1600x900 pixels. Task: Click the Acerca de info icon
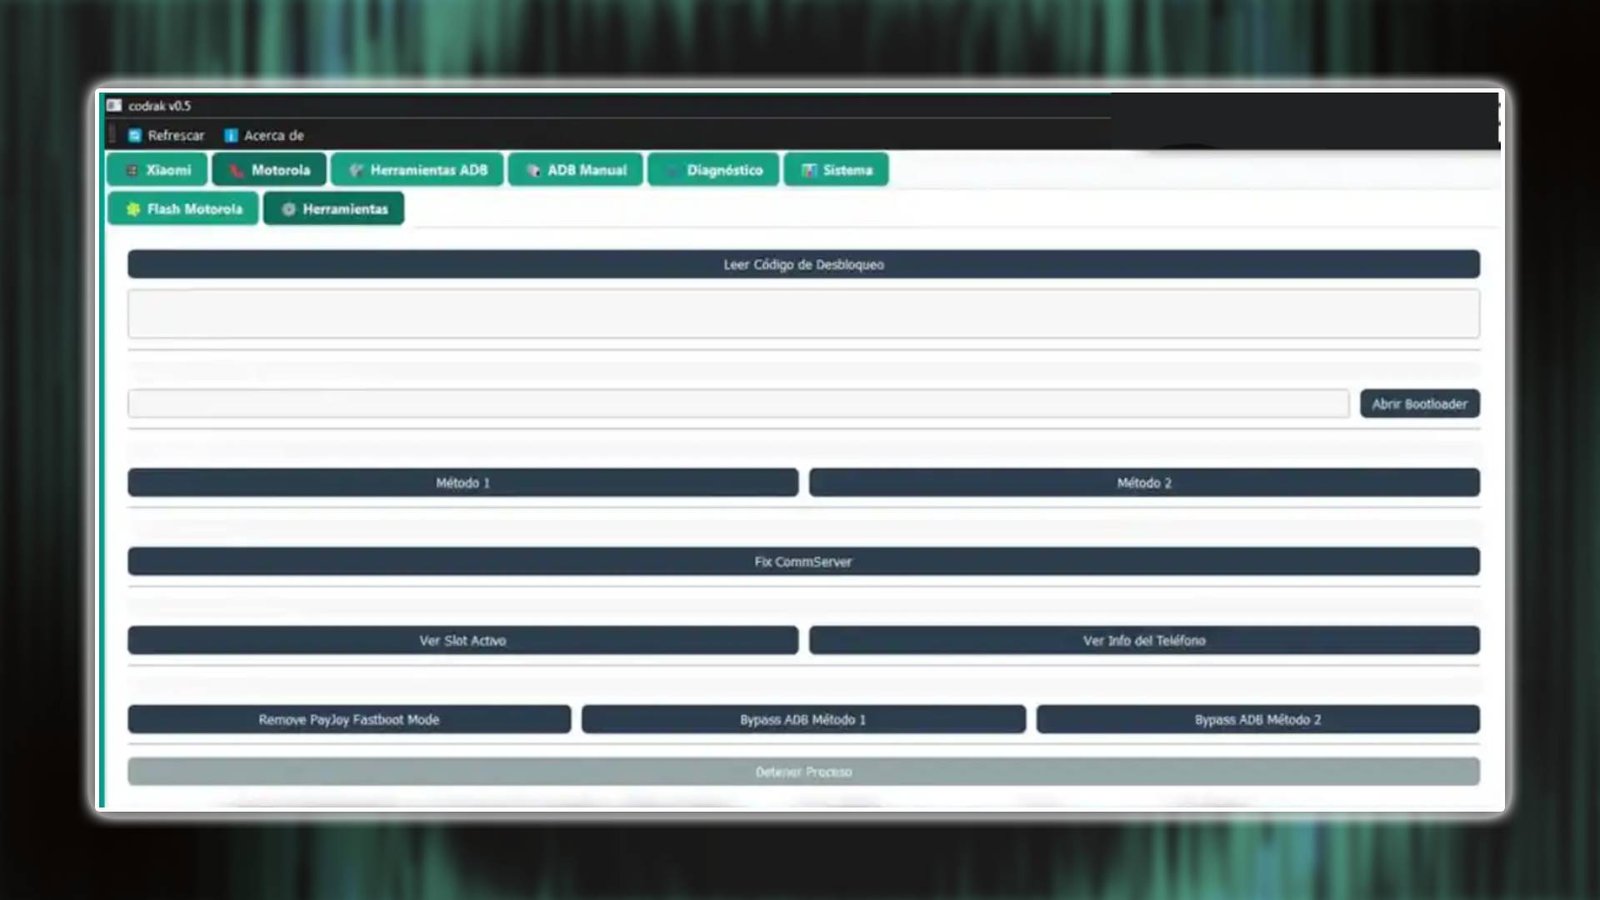(x=231, y=136)
